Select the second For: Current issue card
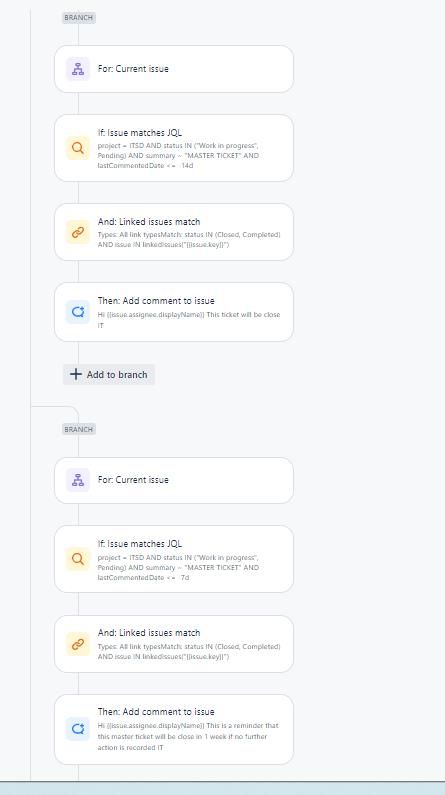Screen dimensions: 445x795 pyautogui.click(x=174, y=480)
